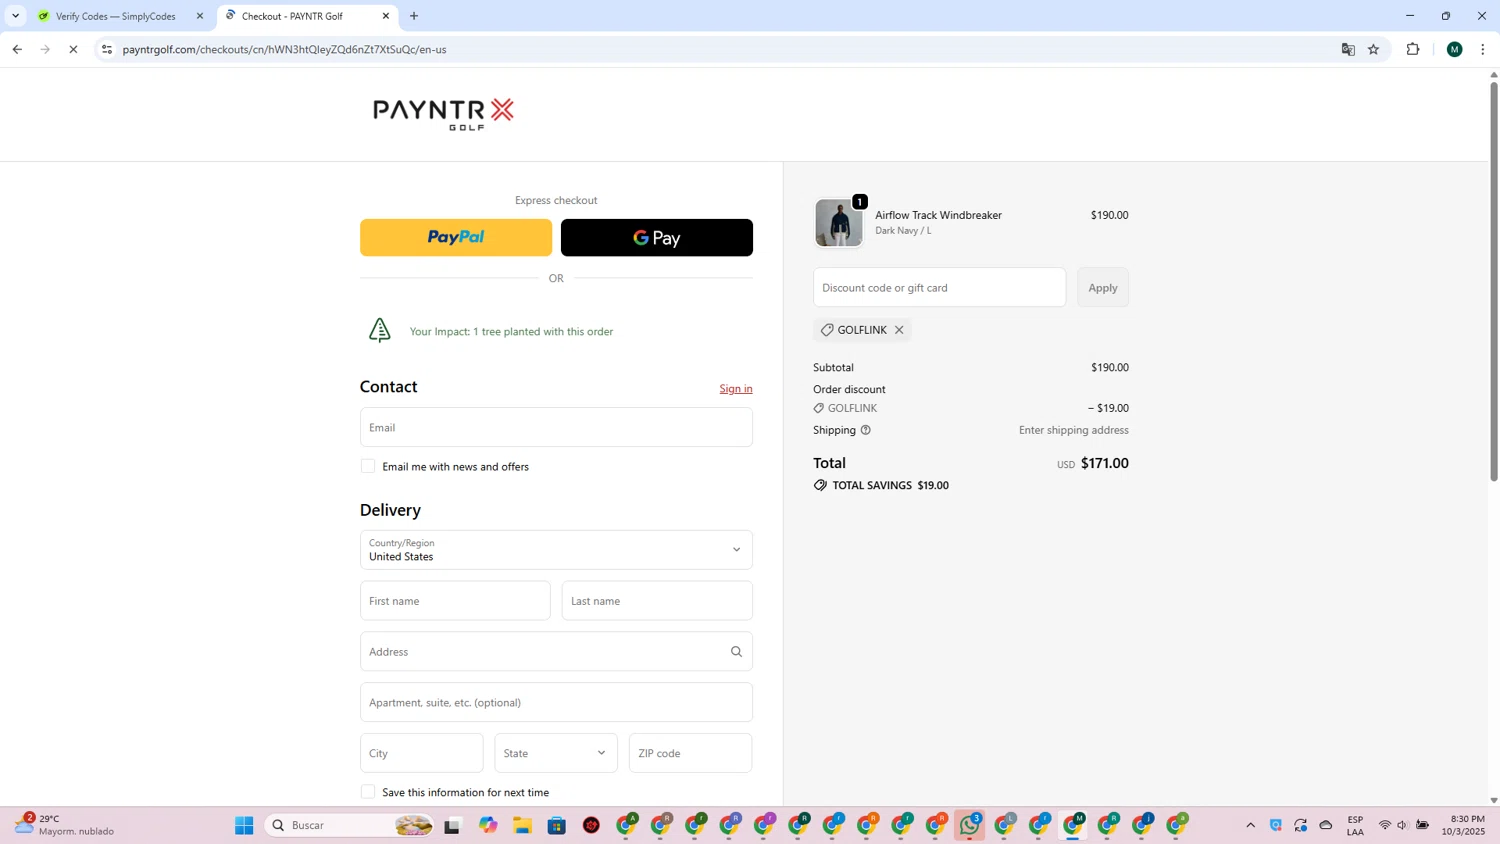1500x844 pixels.
Task: Open the Extensions puzzle icon
Action: [1413, 49]
